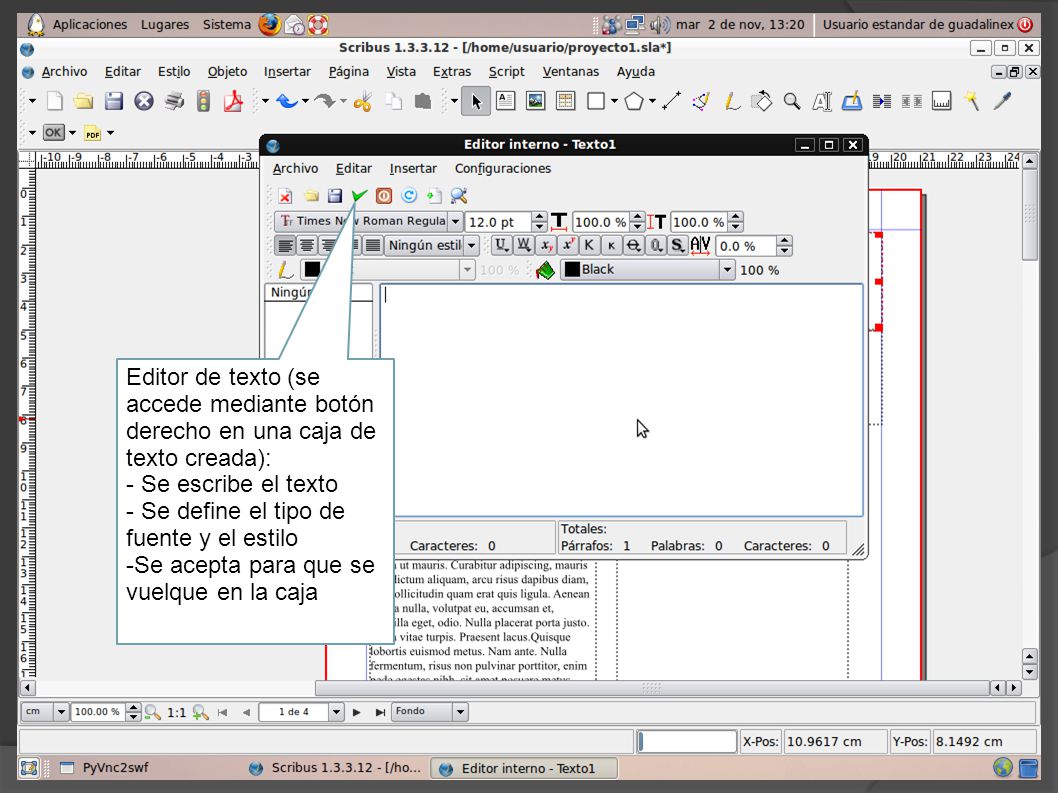1058x793 pixels.
Task: Open the Objeto menu in Scribus
Action: click(x=227, y=72)
